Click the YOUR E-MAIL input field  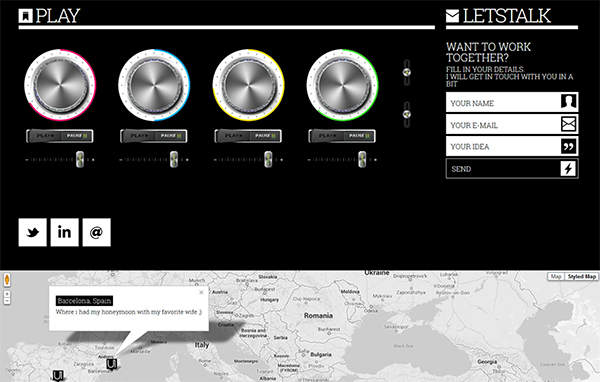(x=512, y=124)
